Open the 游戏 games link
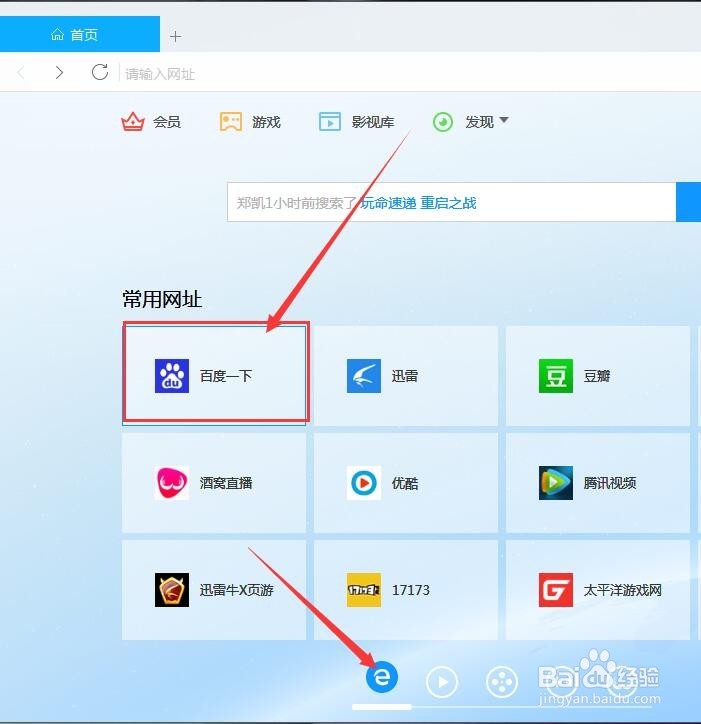The width and height of the screenshot is (701, 724). click(x=266, y=122)
